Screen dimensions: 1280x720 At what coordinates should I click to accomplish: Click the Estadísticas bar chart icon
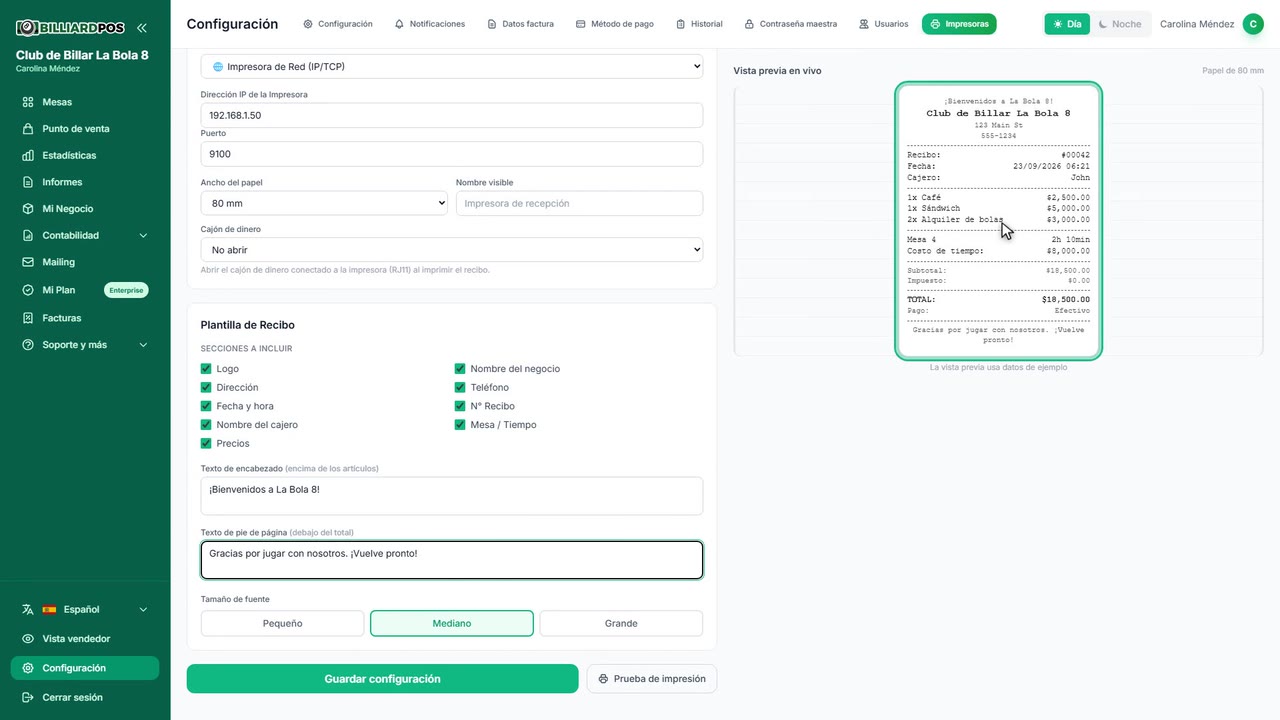pyautogui.click(x=28, y=155)
